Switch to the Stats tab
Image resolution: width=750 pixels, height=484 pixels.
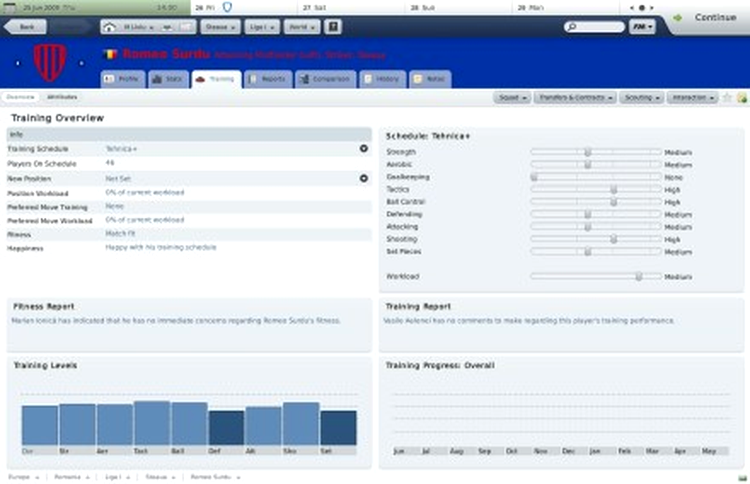pos(168,79)
